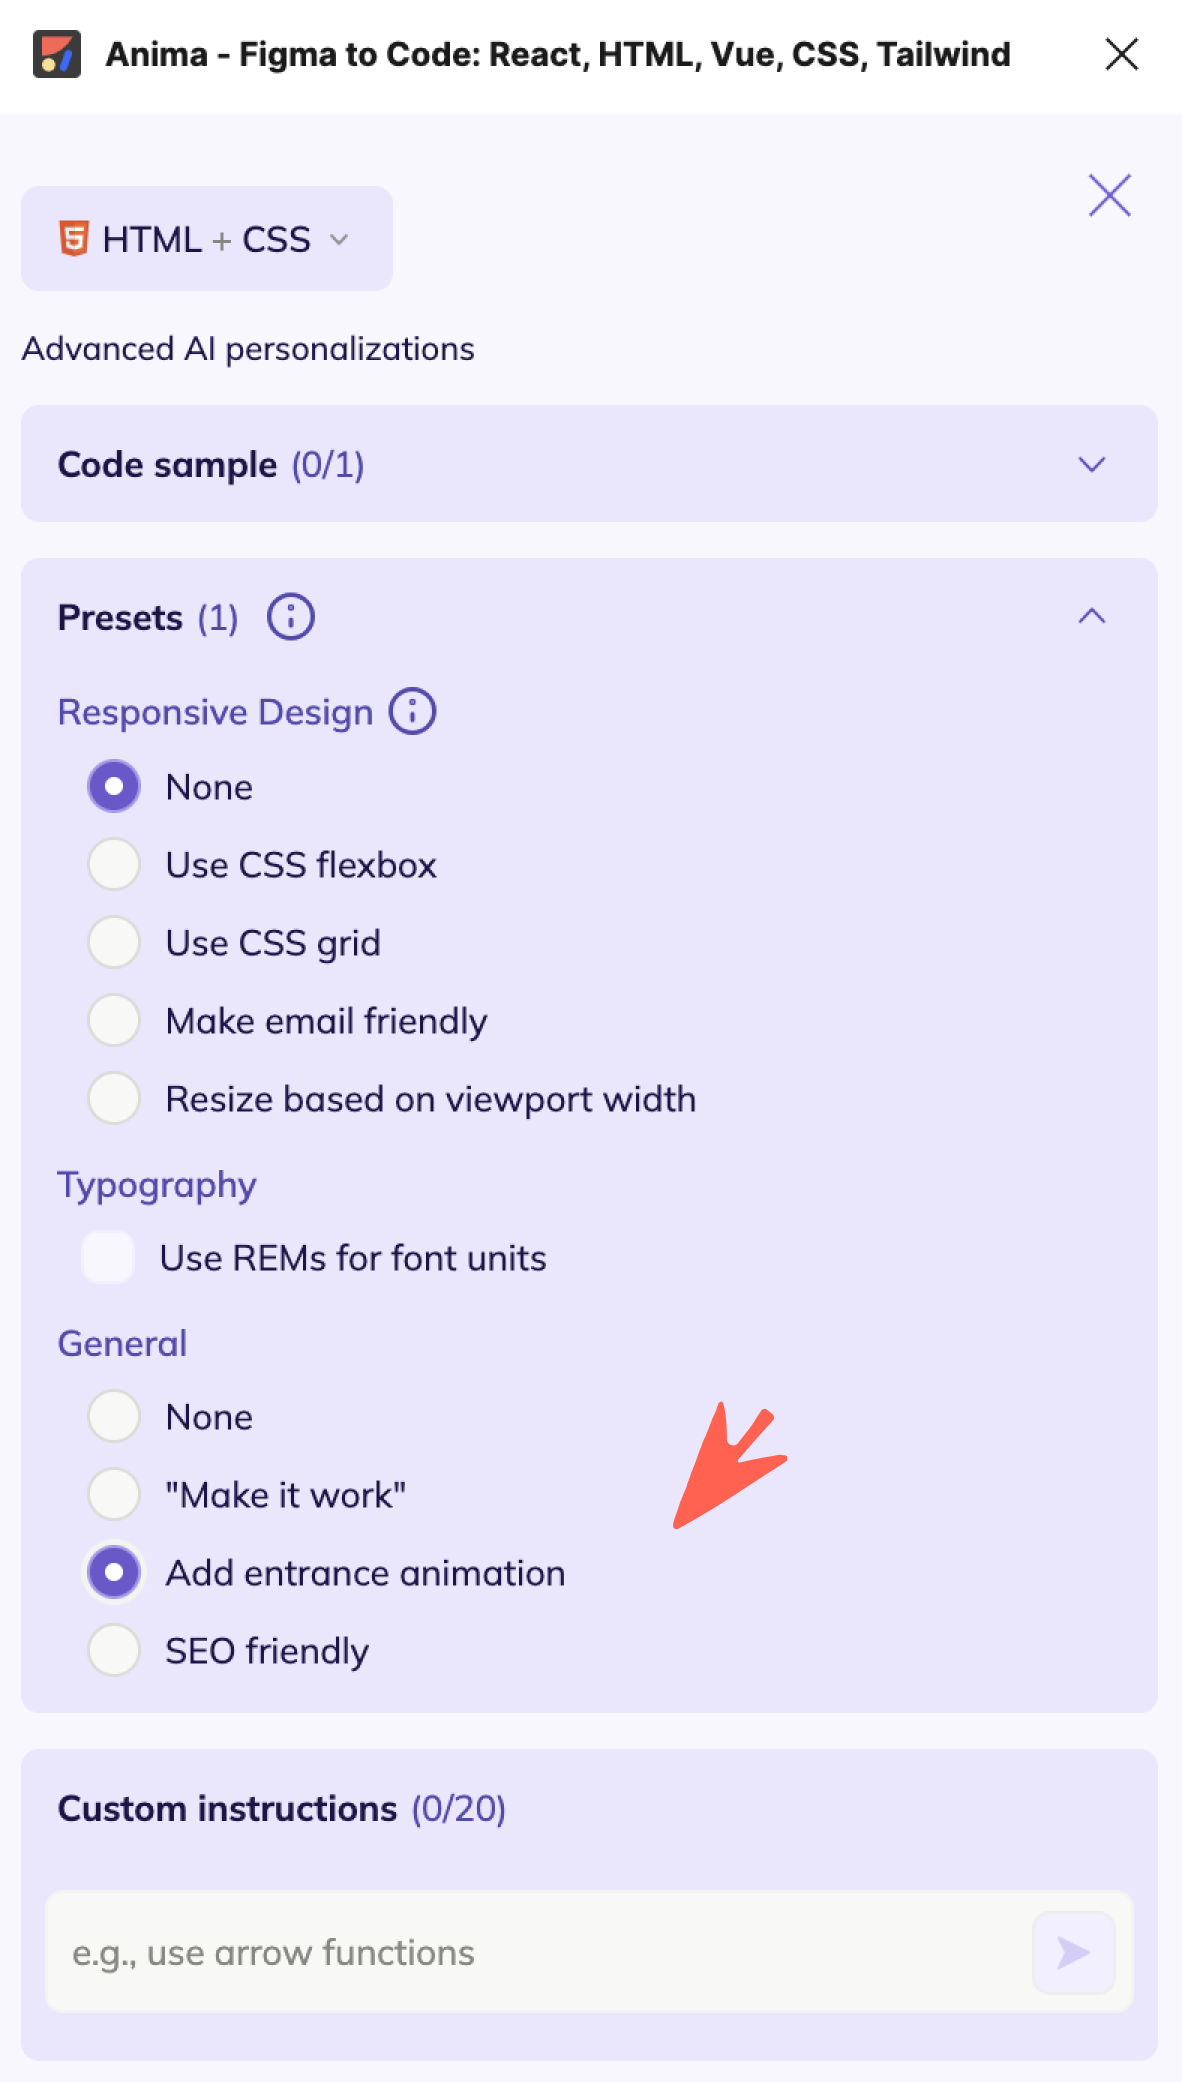Click the custom instructions text field

(500, 1951)
